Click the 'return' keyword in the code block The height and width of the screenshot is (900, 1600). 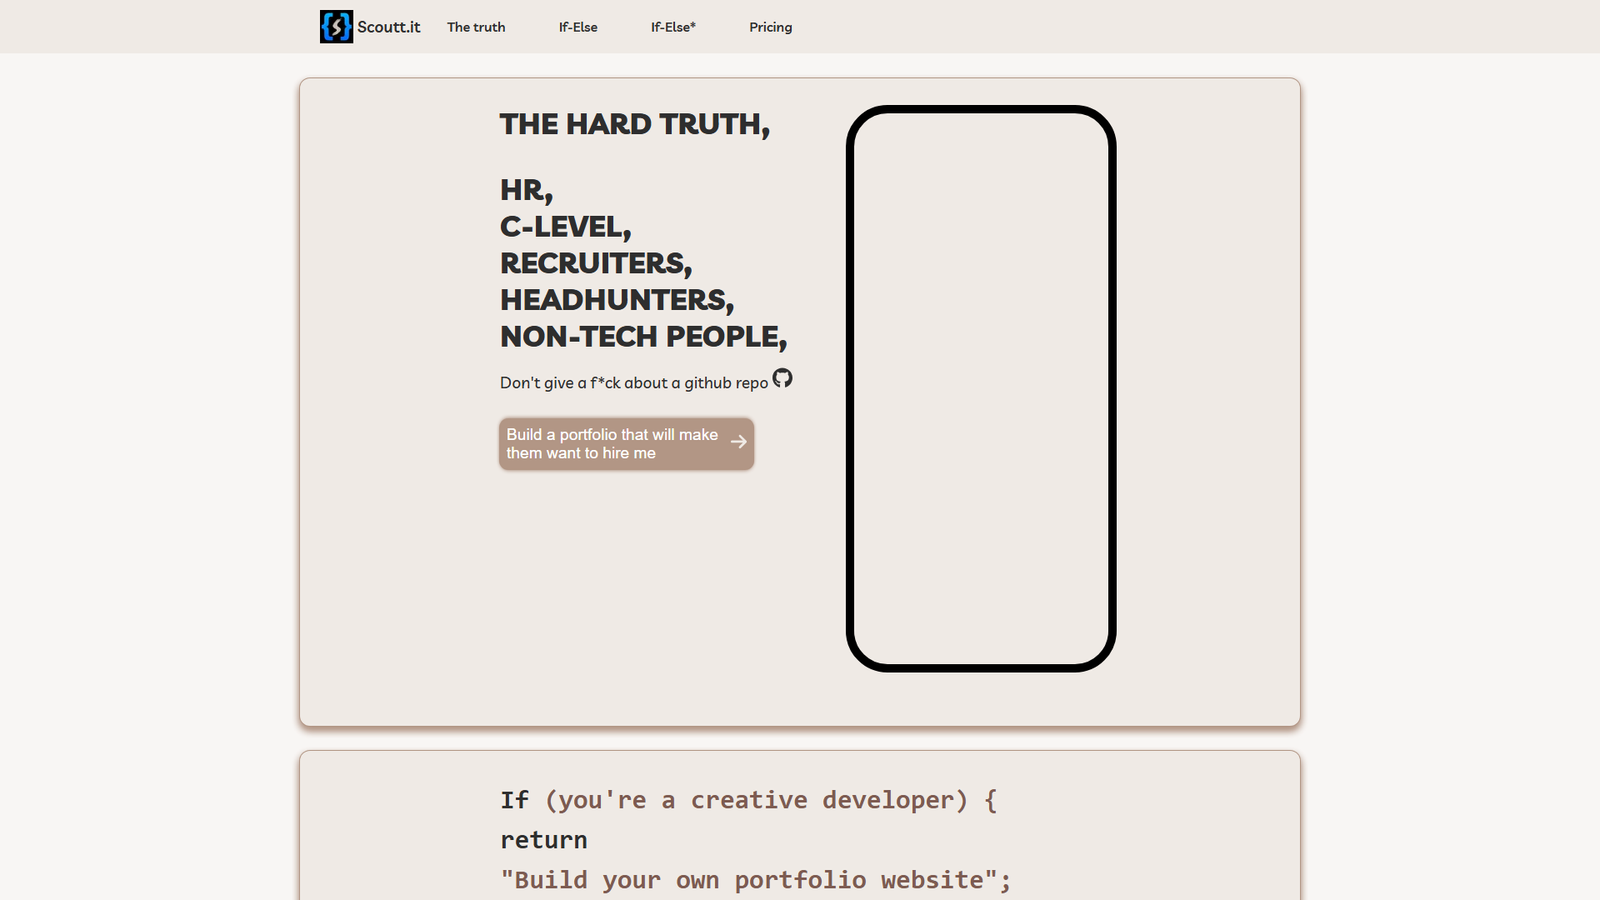coord(544,839)
